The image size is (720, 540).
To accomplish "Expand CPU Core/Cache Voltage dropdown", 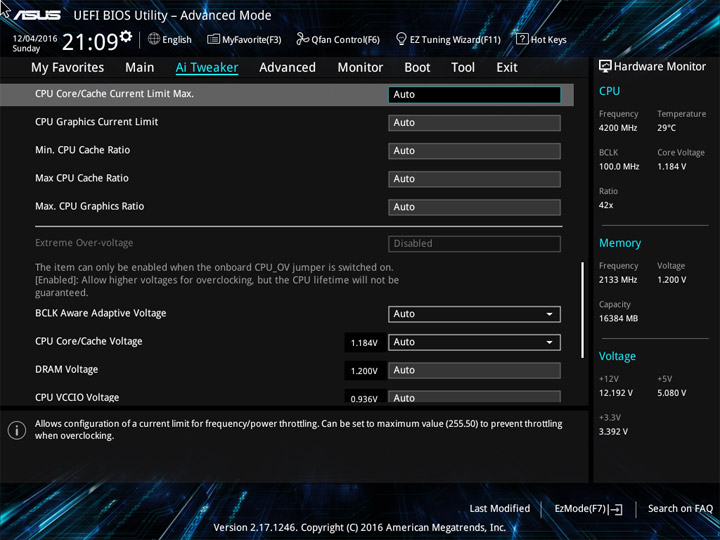I will pyautogui.click(x=474, y=342).
